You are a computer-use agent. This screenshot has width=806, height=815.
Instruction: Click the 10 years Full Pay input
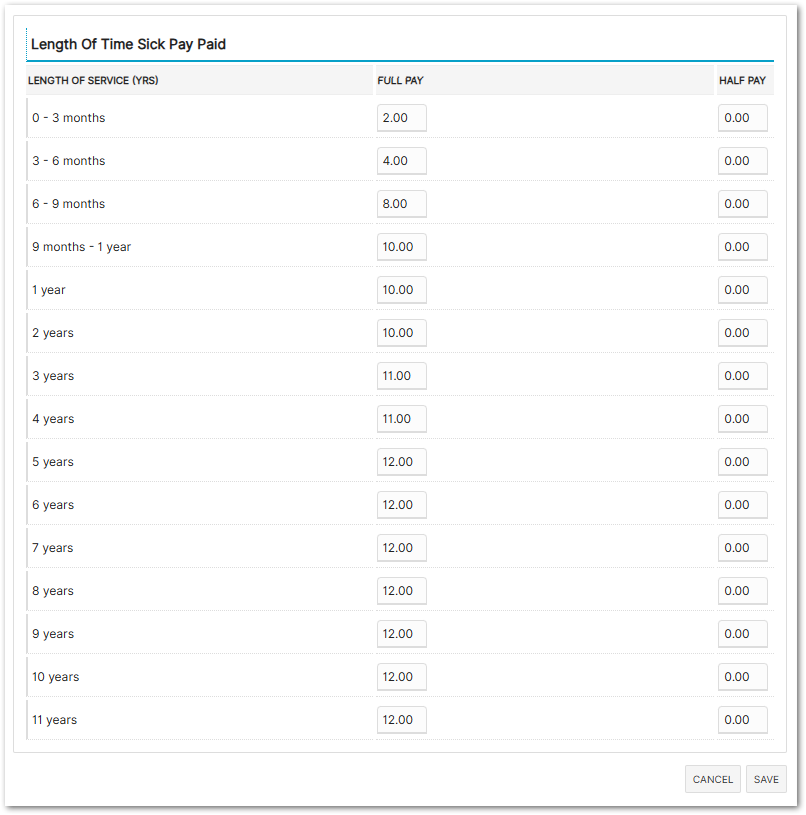click(x=402, y=677)
